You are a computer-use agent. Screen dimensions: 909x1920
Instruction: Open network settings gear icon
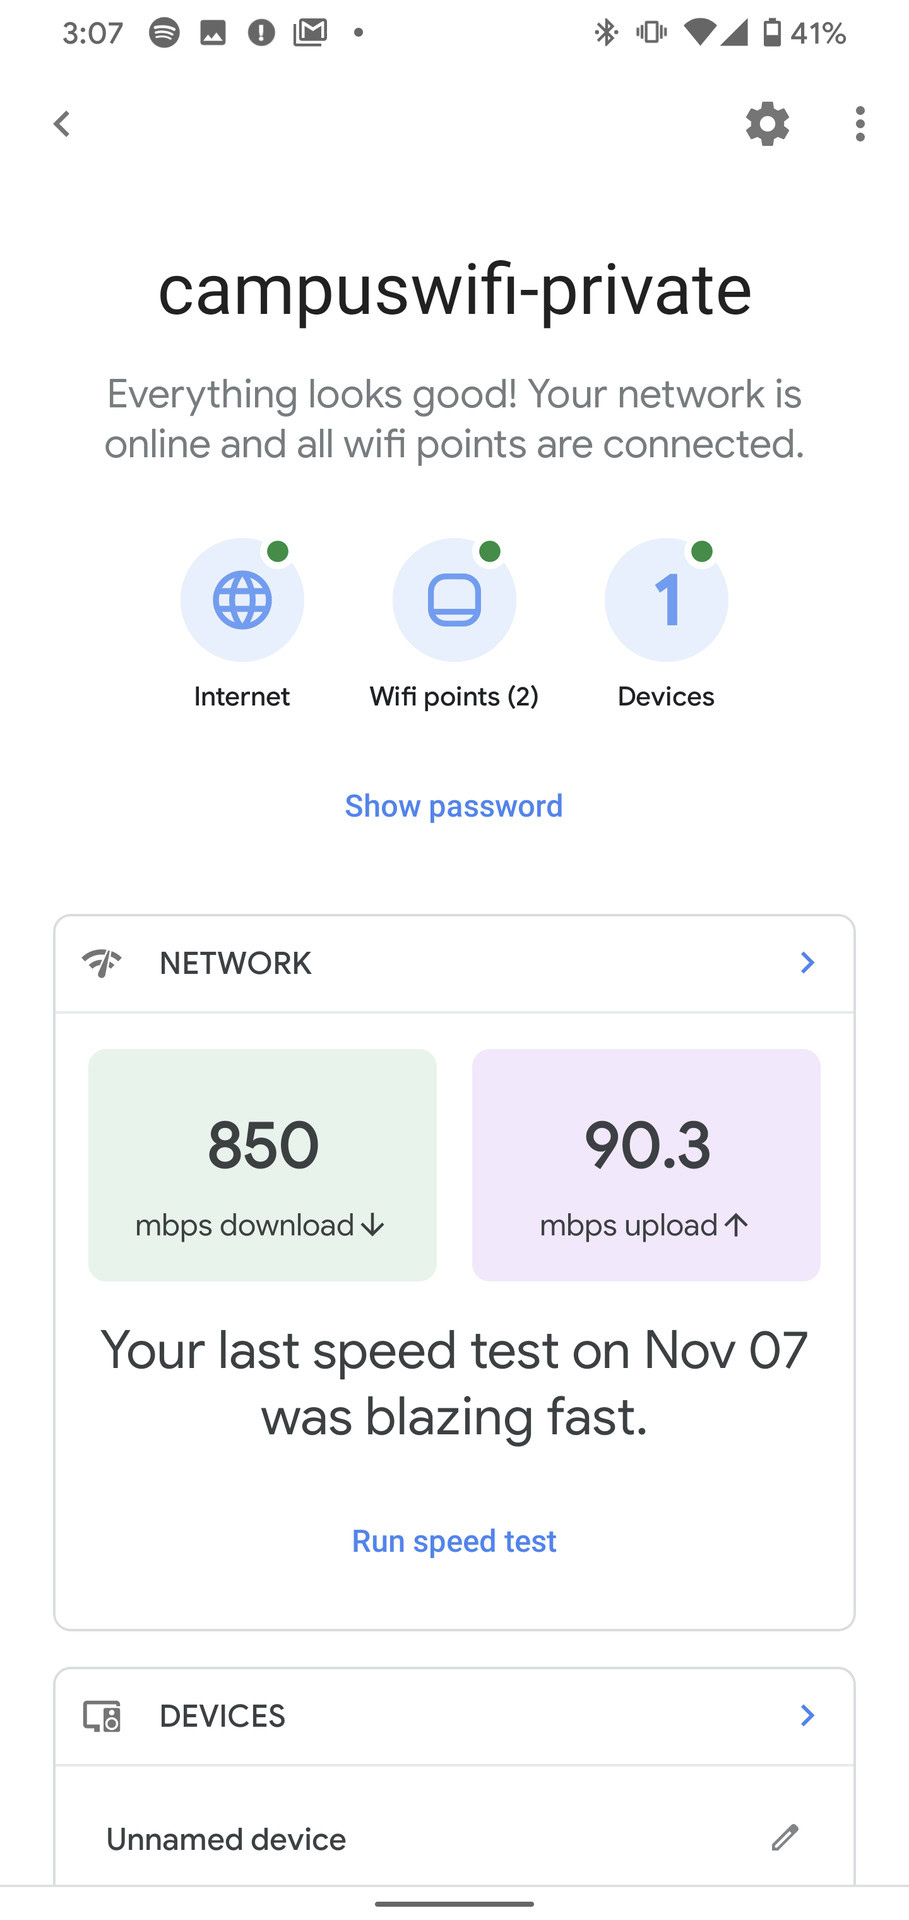(x=767, y=124)
